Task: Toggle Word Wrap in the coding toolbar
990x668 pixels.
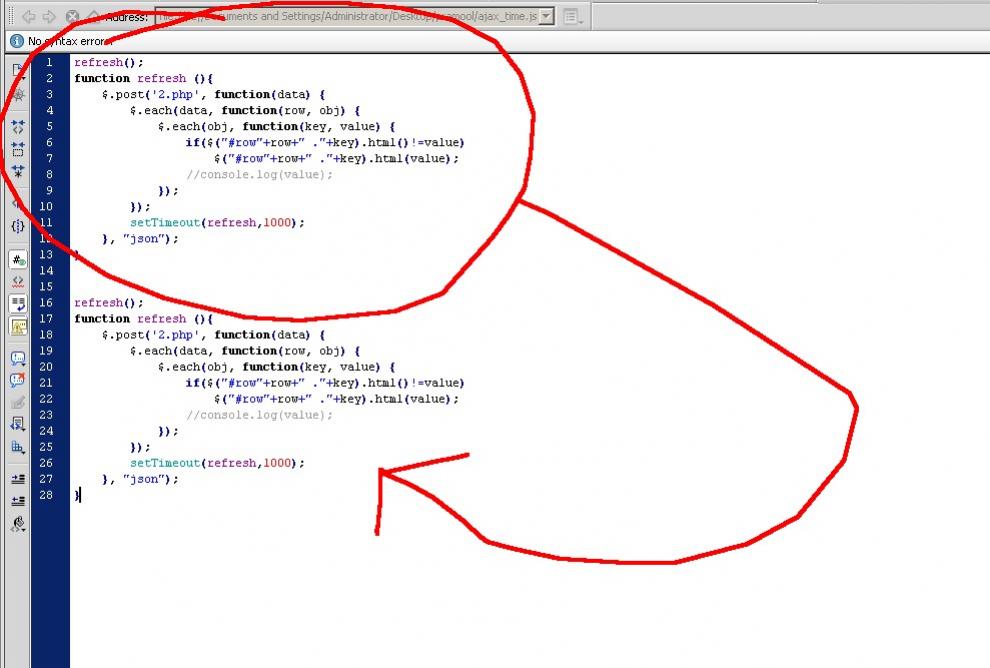Action: tap(18, 304)
